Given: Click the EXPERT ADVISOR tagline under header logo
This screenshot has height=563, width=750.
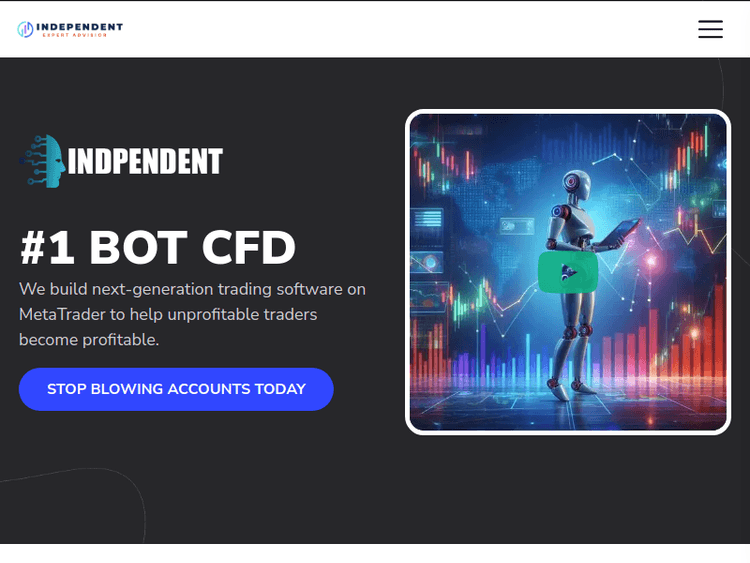Looking at the screenshot, I should (75, 35).
